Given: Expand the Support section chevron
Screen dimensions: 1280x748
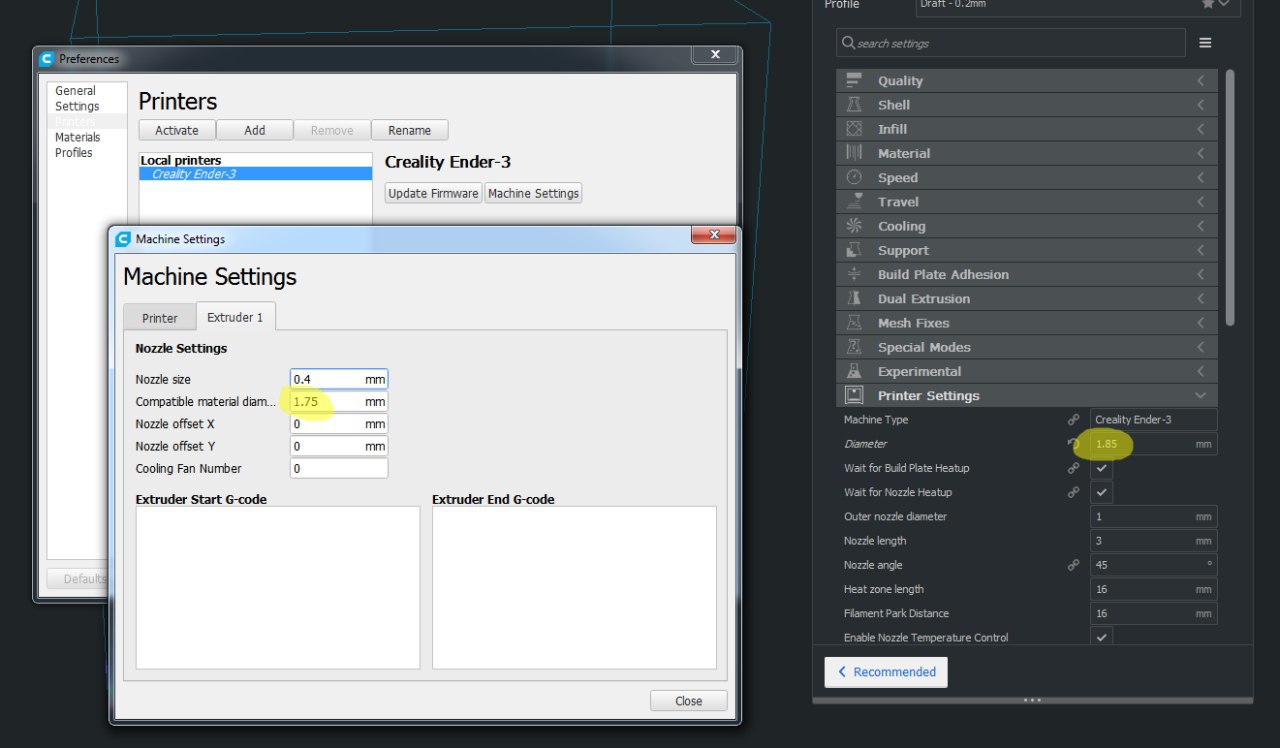Looking at the screenshot, I should (x=1201, y=250).
